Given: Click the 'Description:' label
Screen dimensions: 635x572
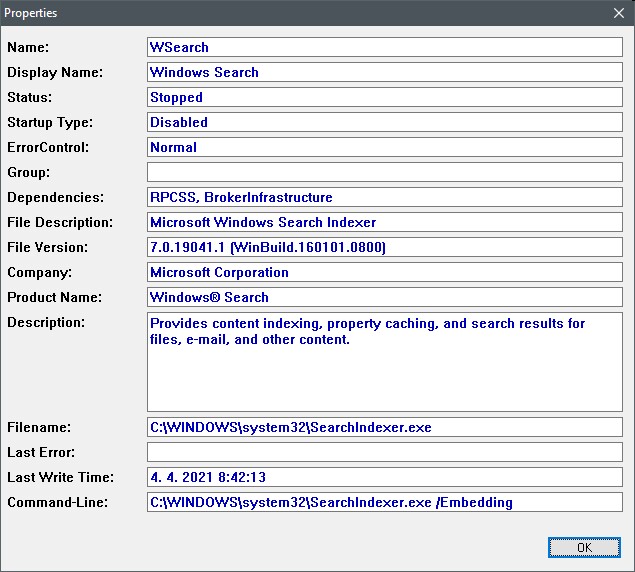Looking at the screenshot, I should point(46,322).
